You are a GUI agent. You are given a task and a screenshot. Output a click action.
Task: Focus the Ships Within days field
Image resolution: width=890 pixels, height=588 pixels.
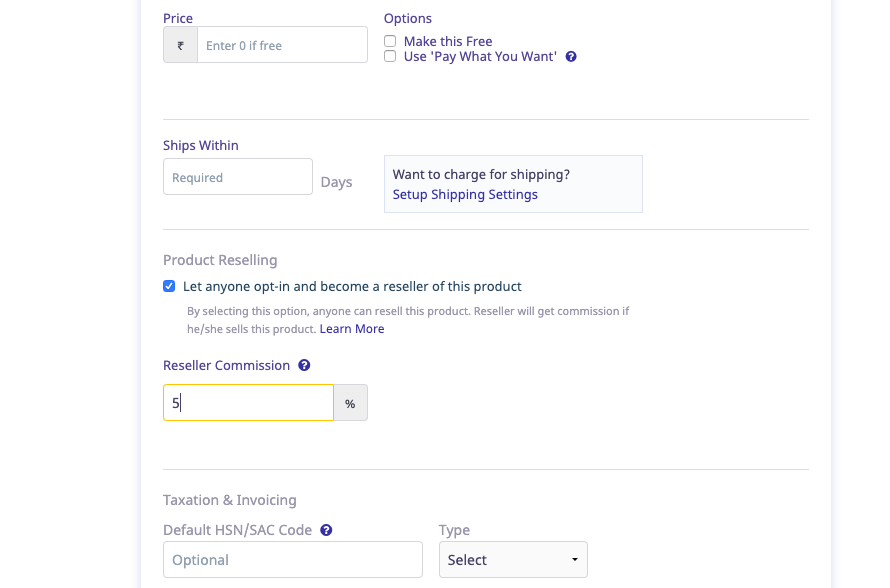click(x=238, y=177)
